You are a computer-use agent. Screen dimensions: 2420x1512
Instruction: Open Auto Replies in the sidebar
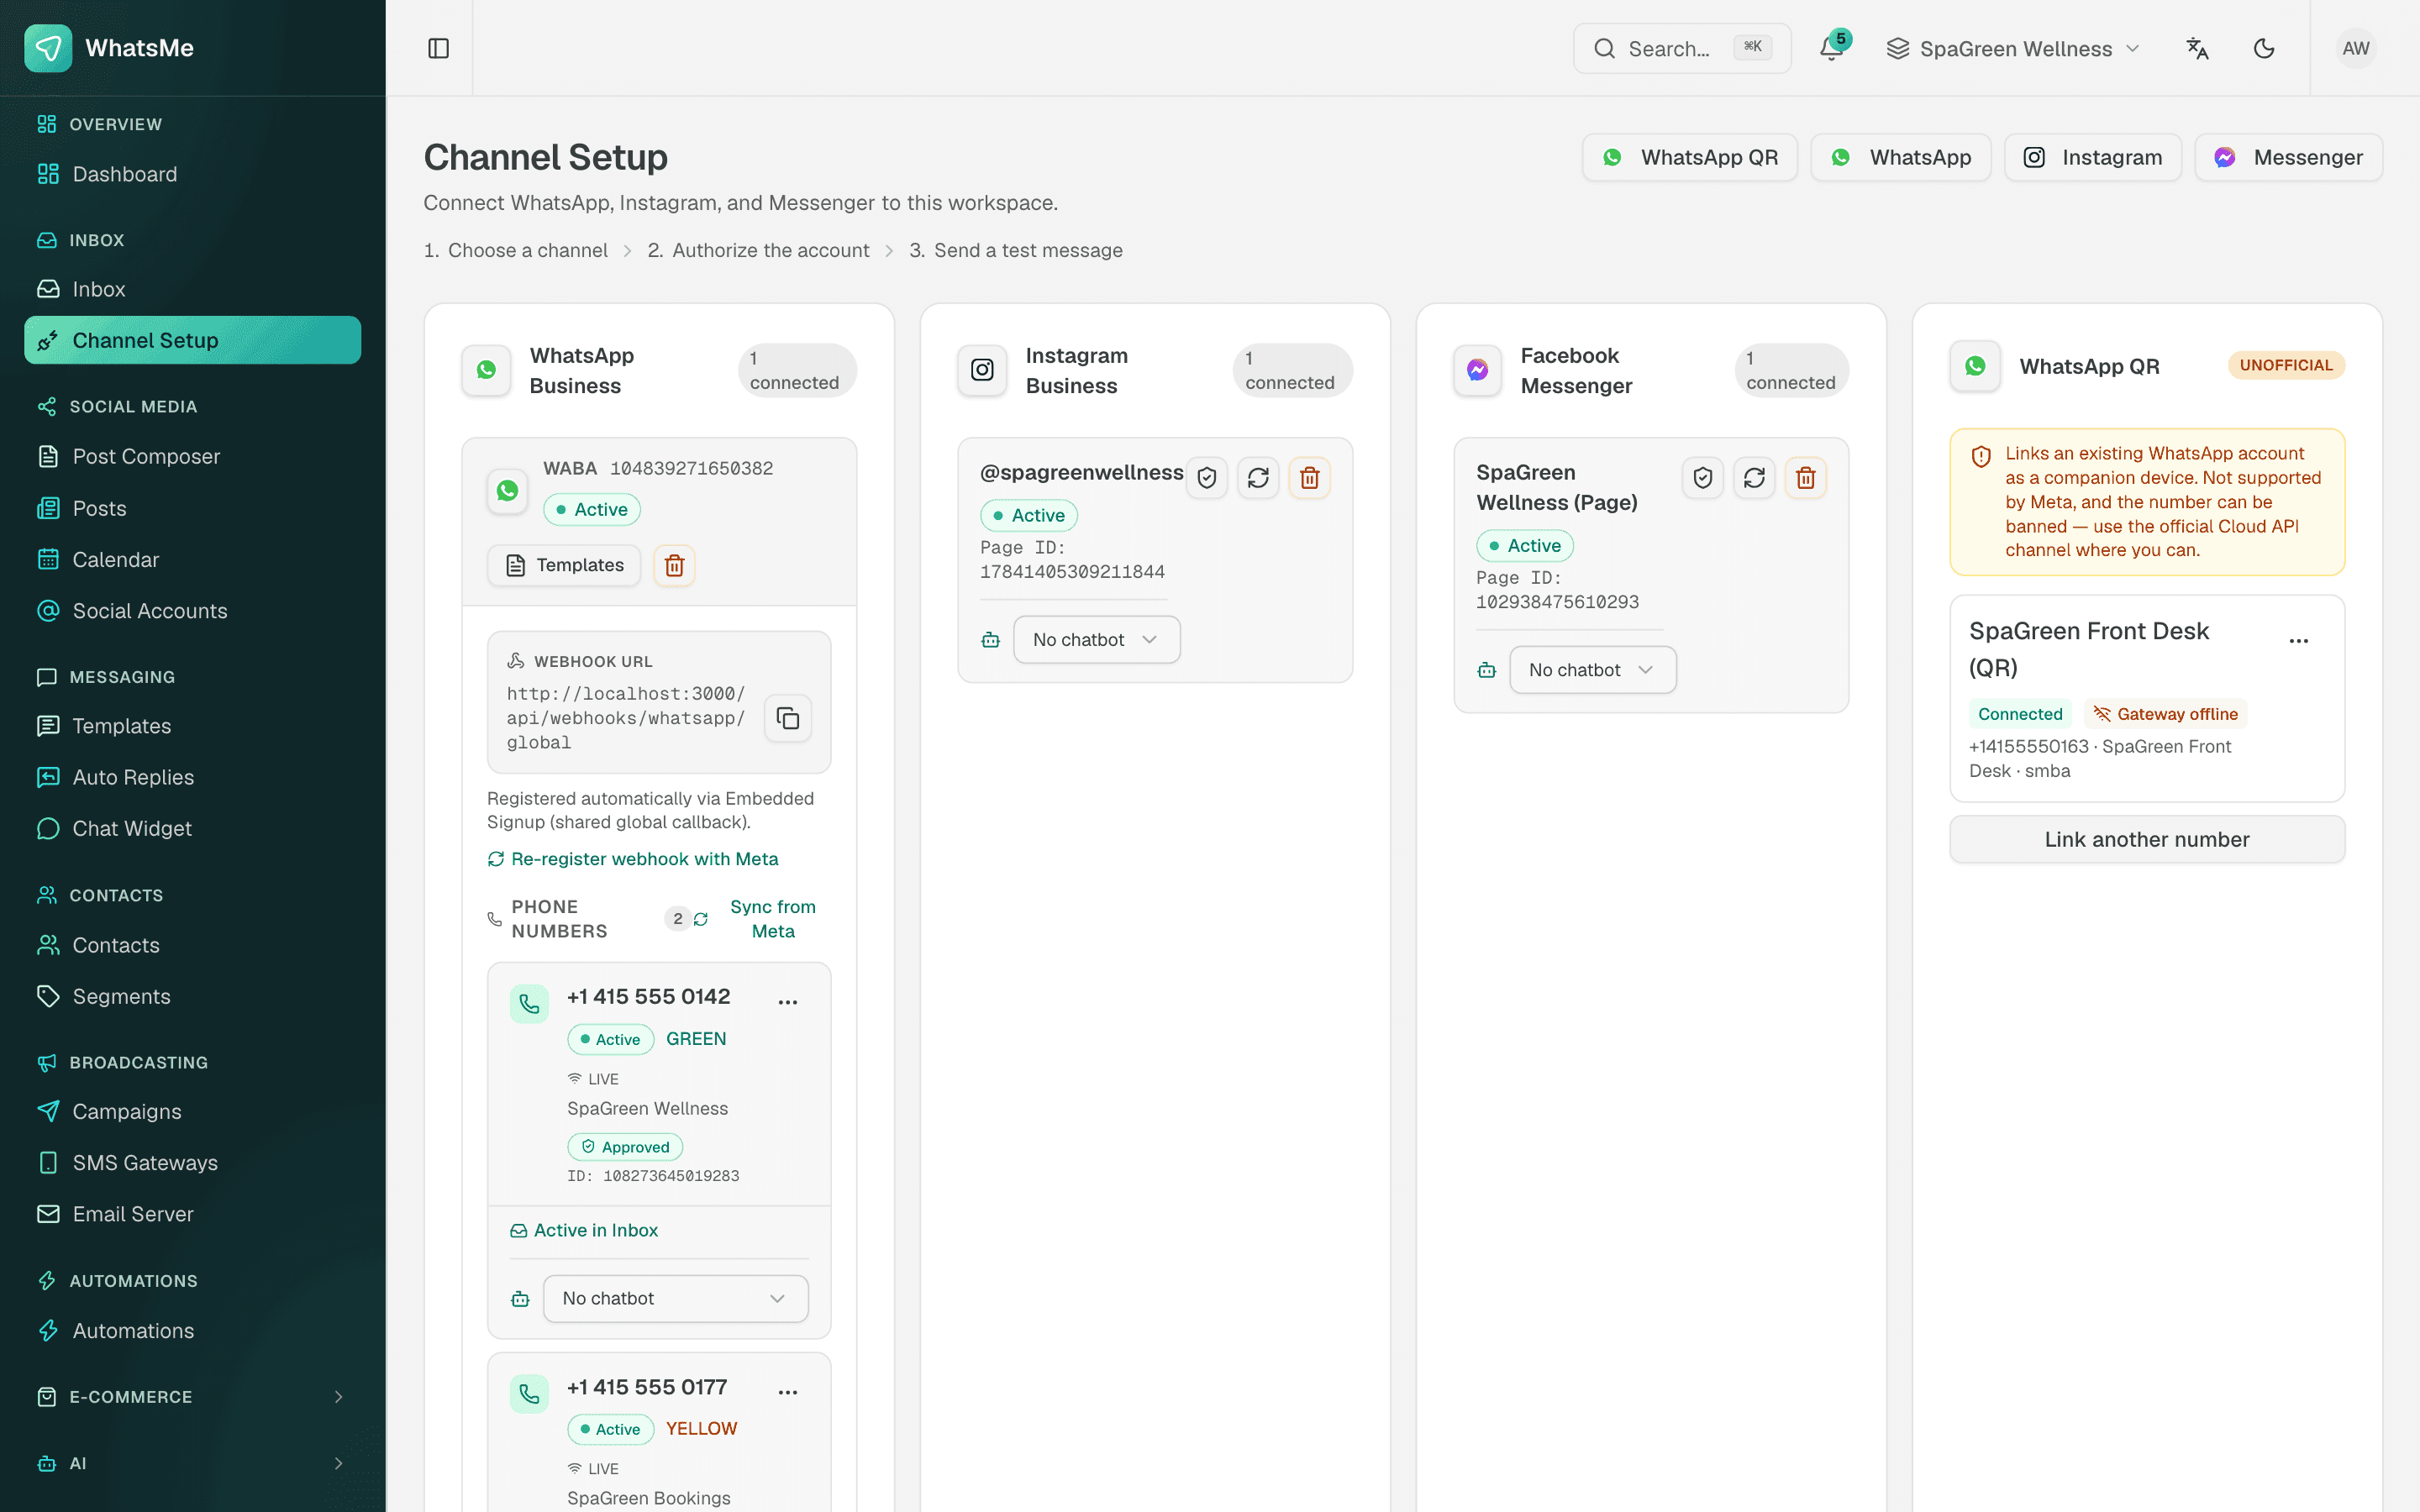(x=192, y=777)
